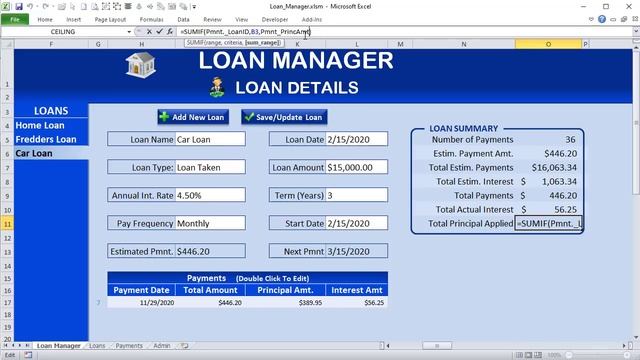Save the workbook from Quick Access Toolbar
This screenshot has width=640, height=360.
coord(19,7)
